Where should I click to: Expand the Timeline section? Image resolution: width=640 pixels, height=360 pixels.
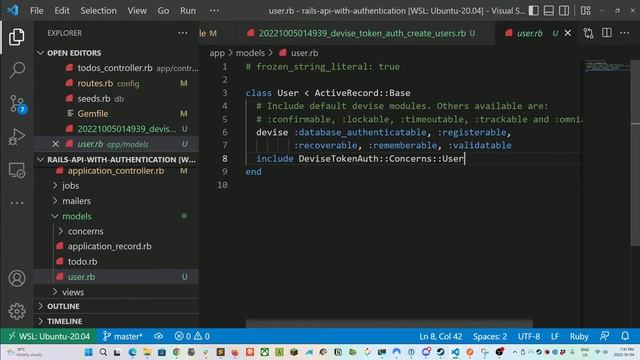(x=64, y=321)
